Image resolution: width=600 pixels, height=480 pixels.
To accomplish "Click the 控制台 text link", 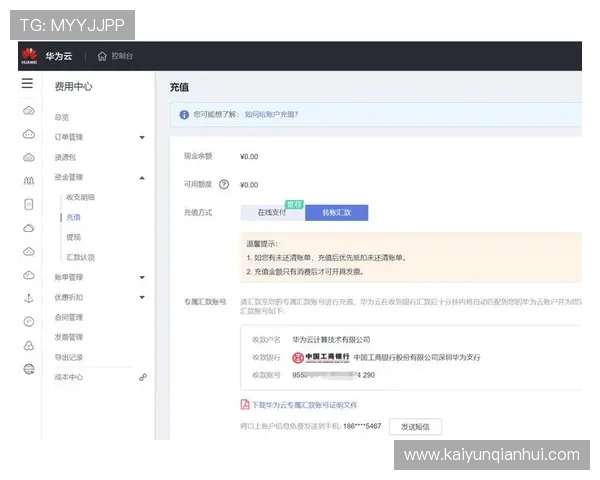I will (122, 56).
